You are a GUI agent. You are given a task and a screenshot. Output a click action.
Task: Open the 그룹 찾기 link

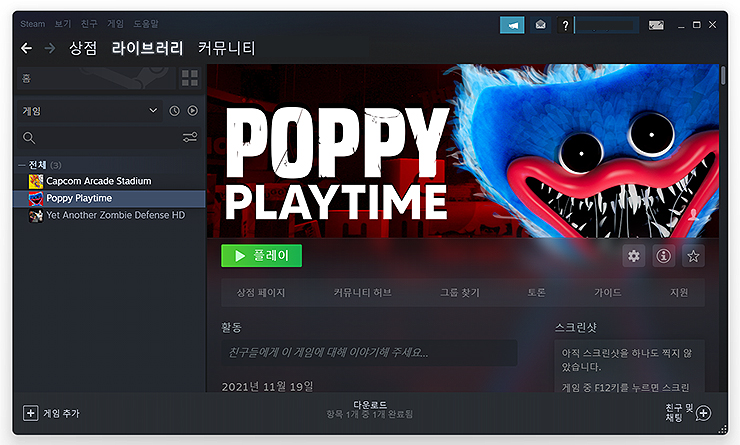(x=460, y=293)
